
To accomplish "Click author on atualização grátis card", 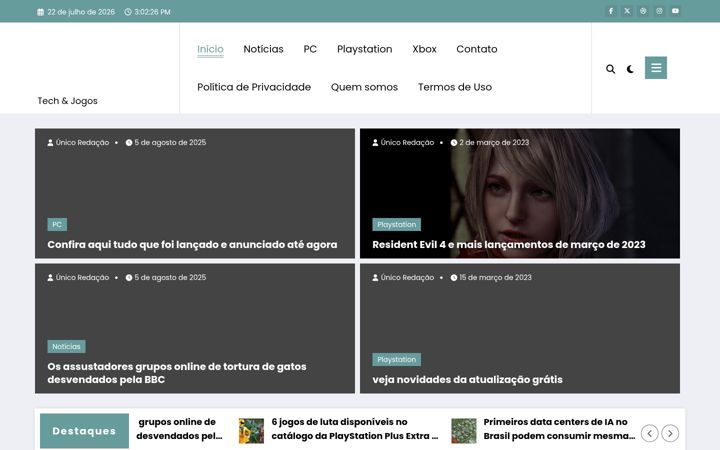I will pyautogui.click(x=403, y=278).
